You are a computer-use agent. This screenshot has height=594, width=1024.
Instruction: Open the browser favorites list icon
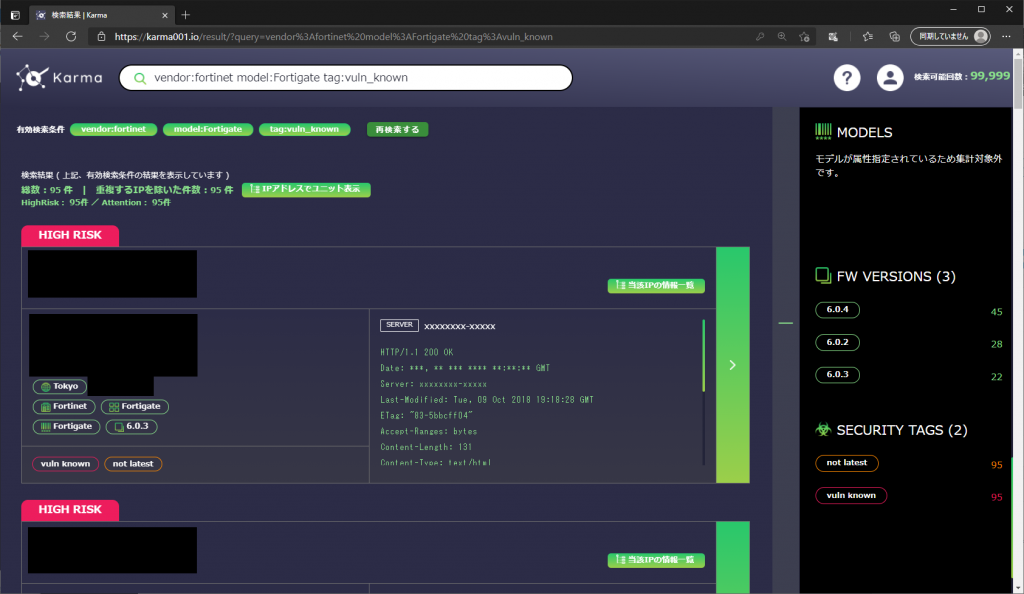[x=868, y=37]
